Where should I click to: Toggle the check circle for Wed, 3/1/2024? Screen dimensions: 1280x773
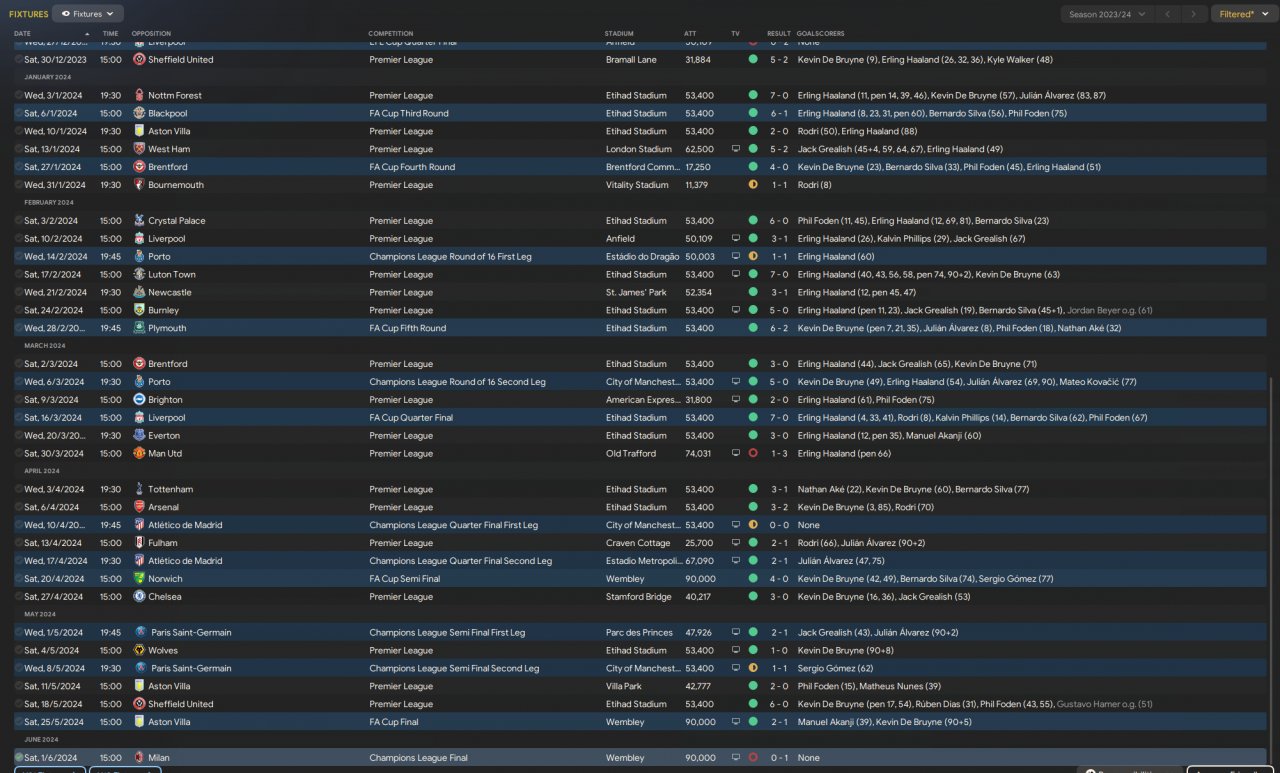pyautogui.click(x=19, y=95)
